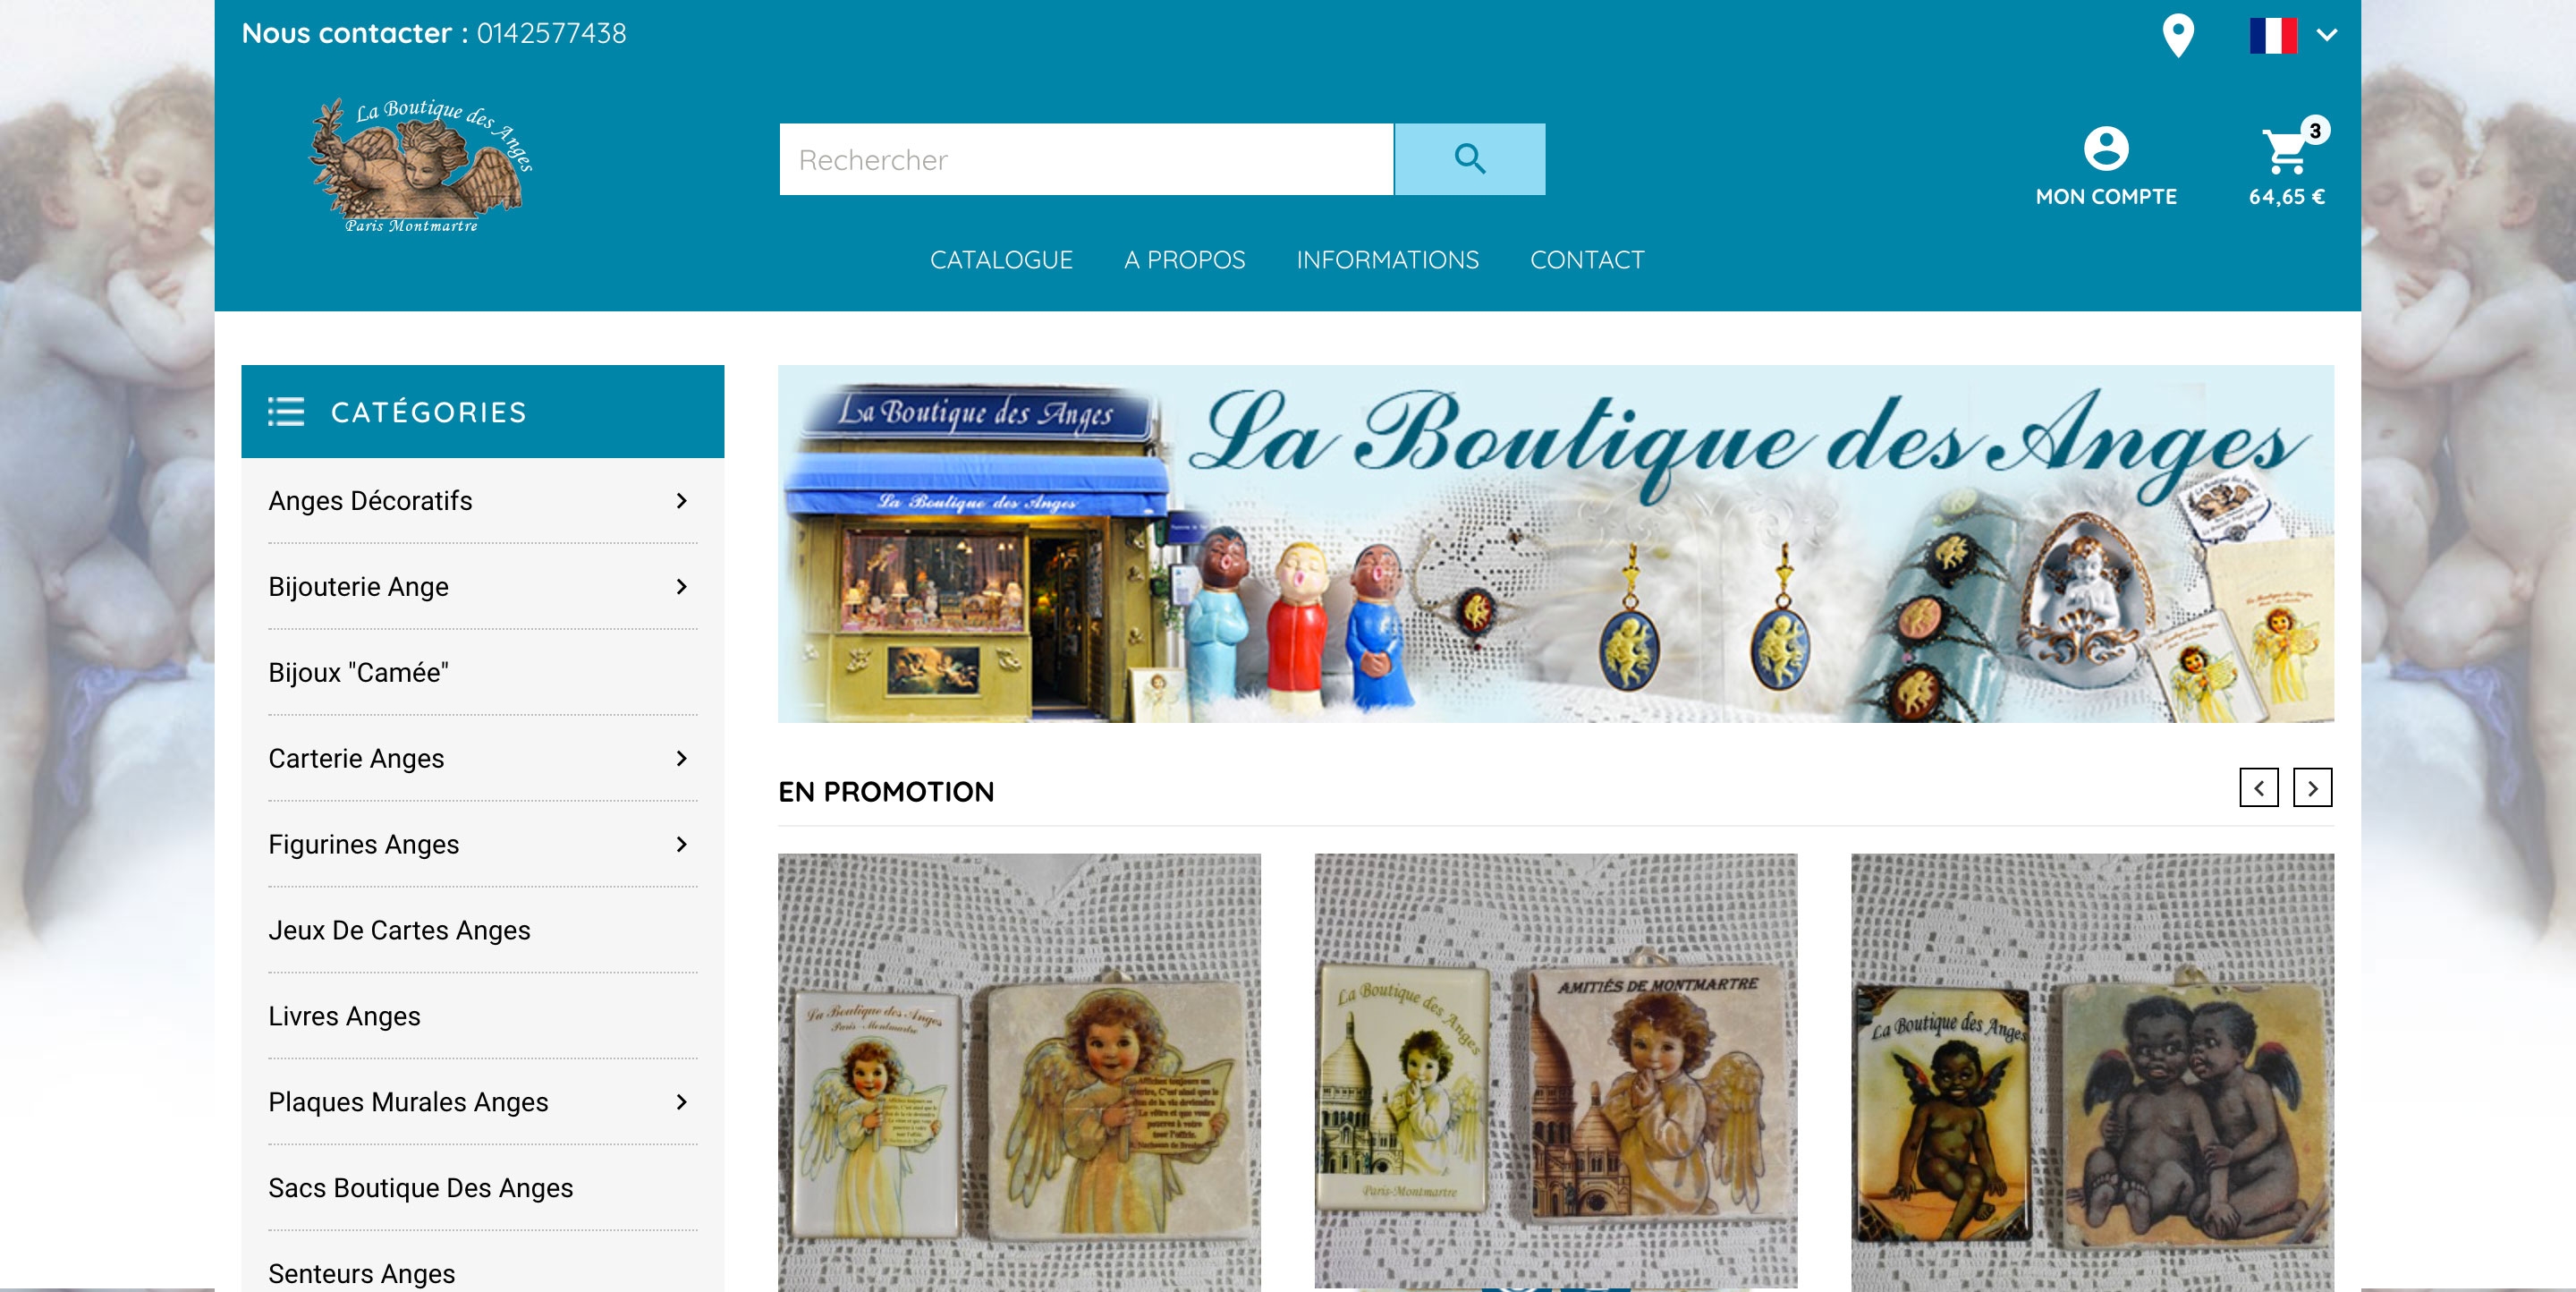Open Mon Compte account icon
Viewport: 2576px width, 1292px height.
click(2105, 148)
